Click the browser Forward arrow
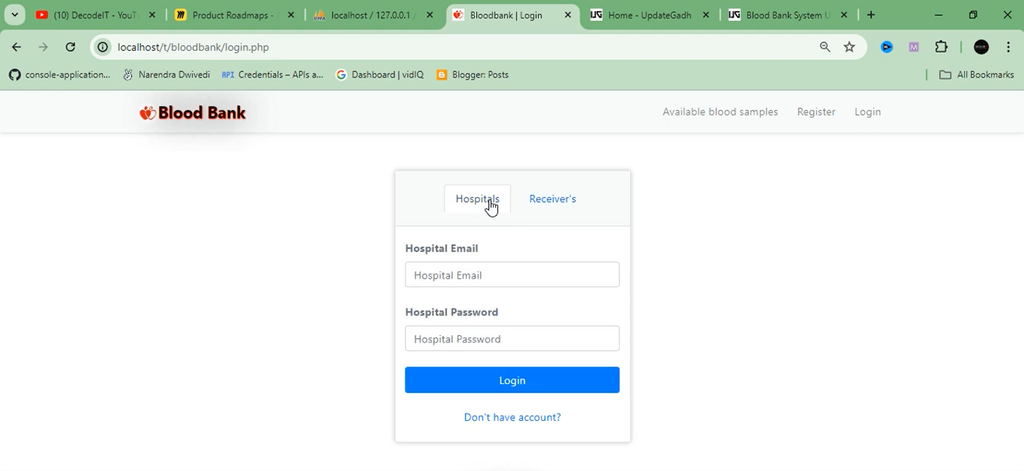The width and height of the screenshot is (1024, 471). pos(43,47)
